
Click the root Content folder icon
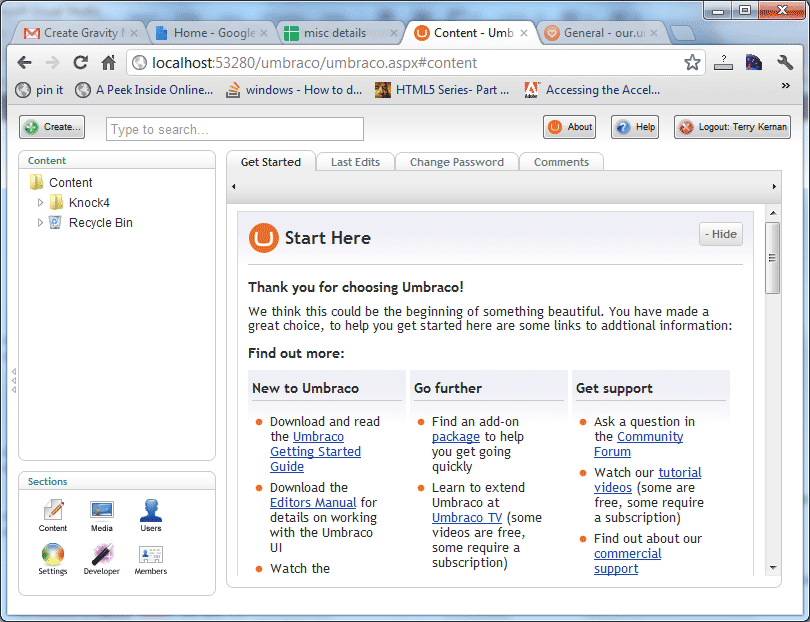[x=36, y=182]
